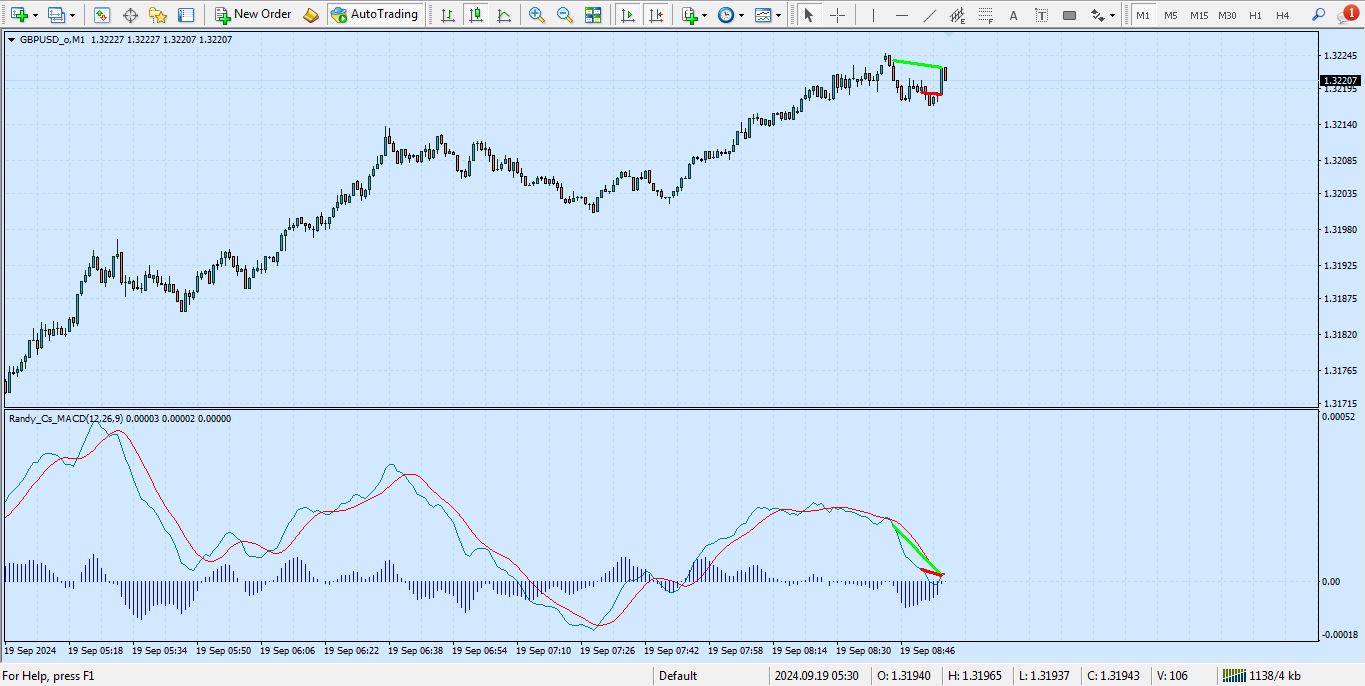Image resolution: width=1365 pixels, height=686 pixels.
Task: Draw a trendline with the diagonal line tool
Action: [930, 15]
